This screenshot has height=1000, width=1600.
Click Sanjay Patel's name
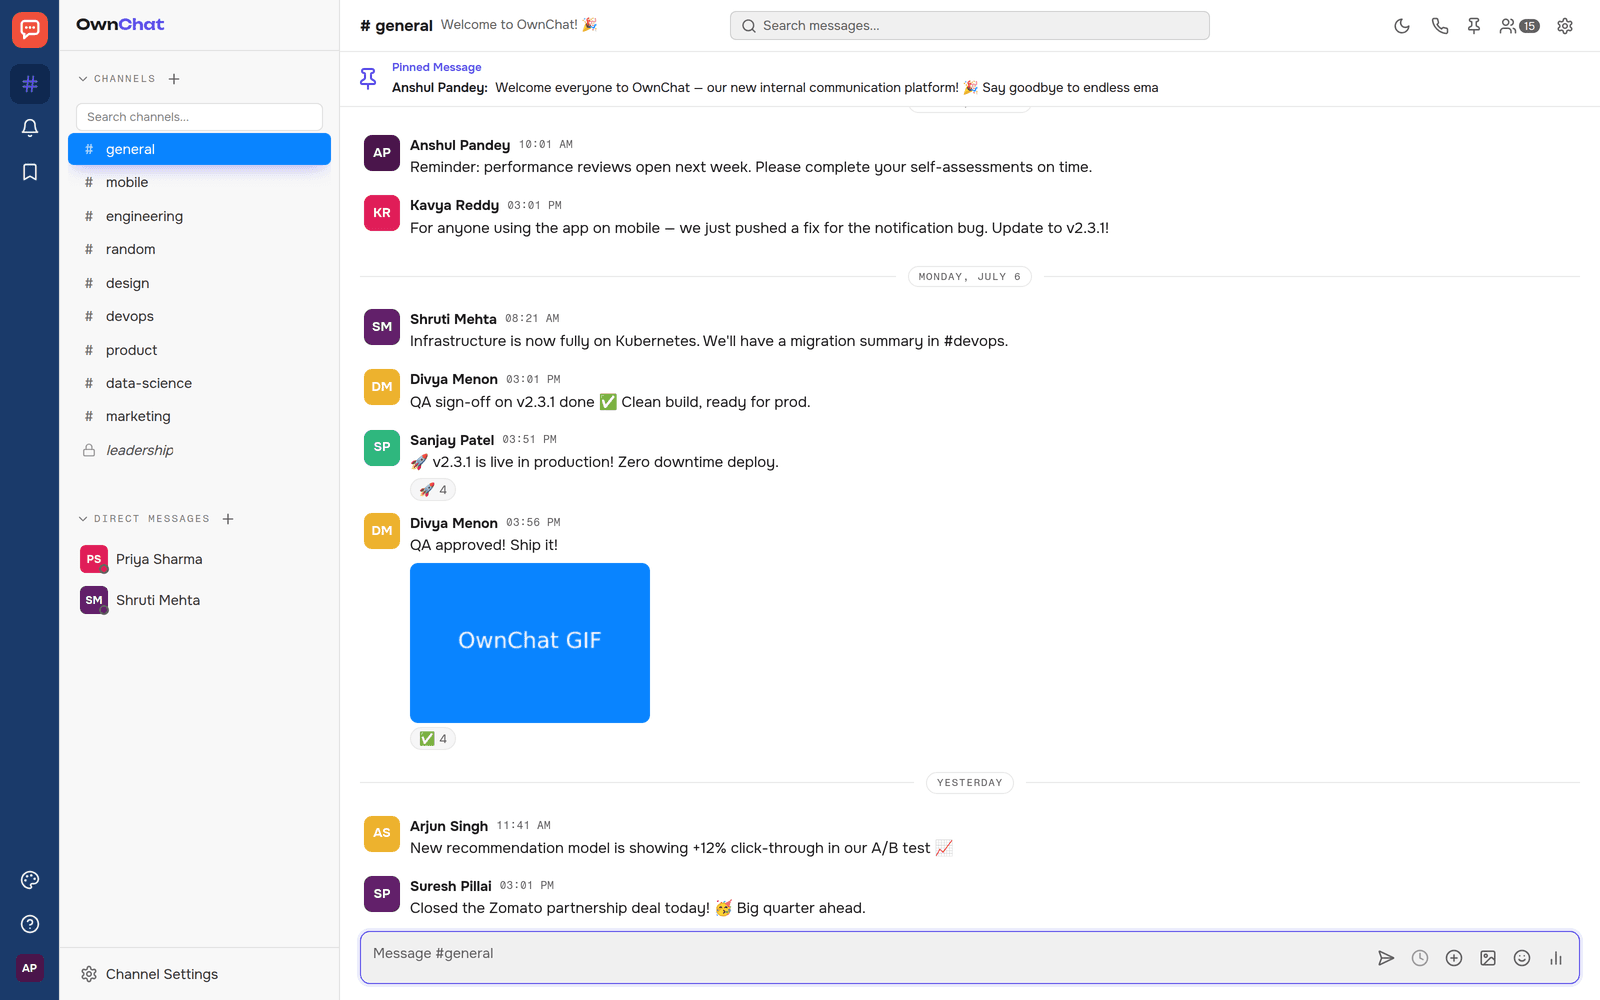452,440
